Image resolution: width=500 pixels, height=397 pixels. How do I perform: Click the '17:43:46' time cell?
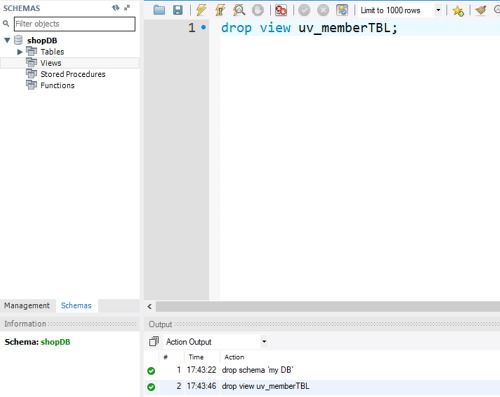coord(201,386)
